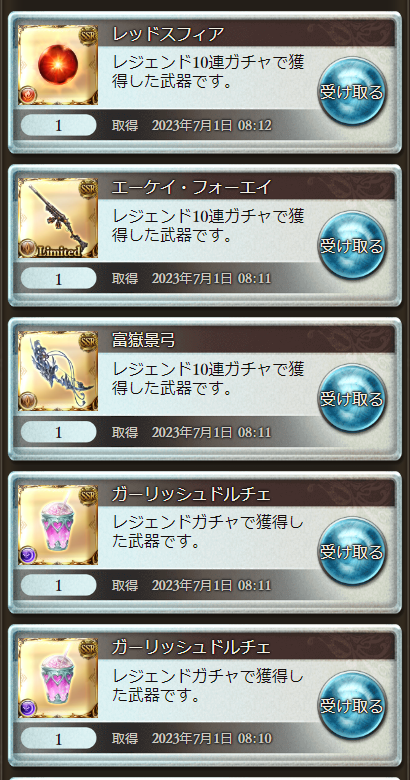Click the 富嶽景弓 item title bar
Viewport: 410px width, 780px height.
point(247,340)
